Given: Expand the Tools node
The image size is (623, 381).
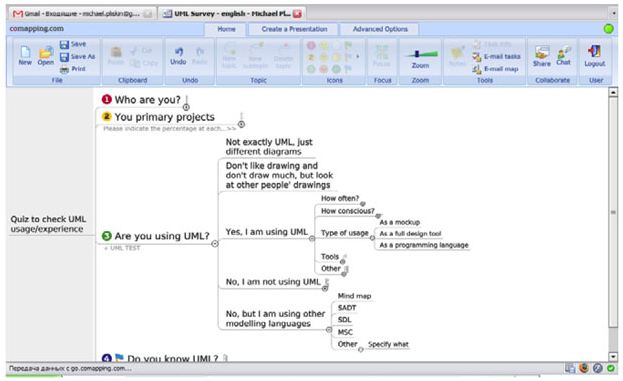Looking at the screenshot, I should tap(342, 261).
